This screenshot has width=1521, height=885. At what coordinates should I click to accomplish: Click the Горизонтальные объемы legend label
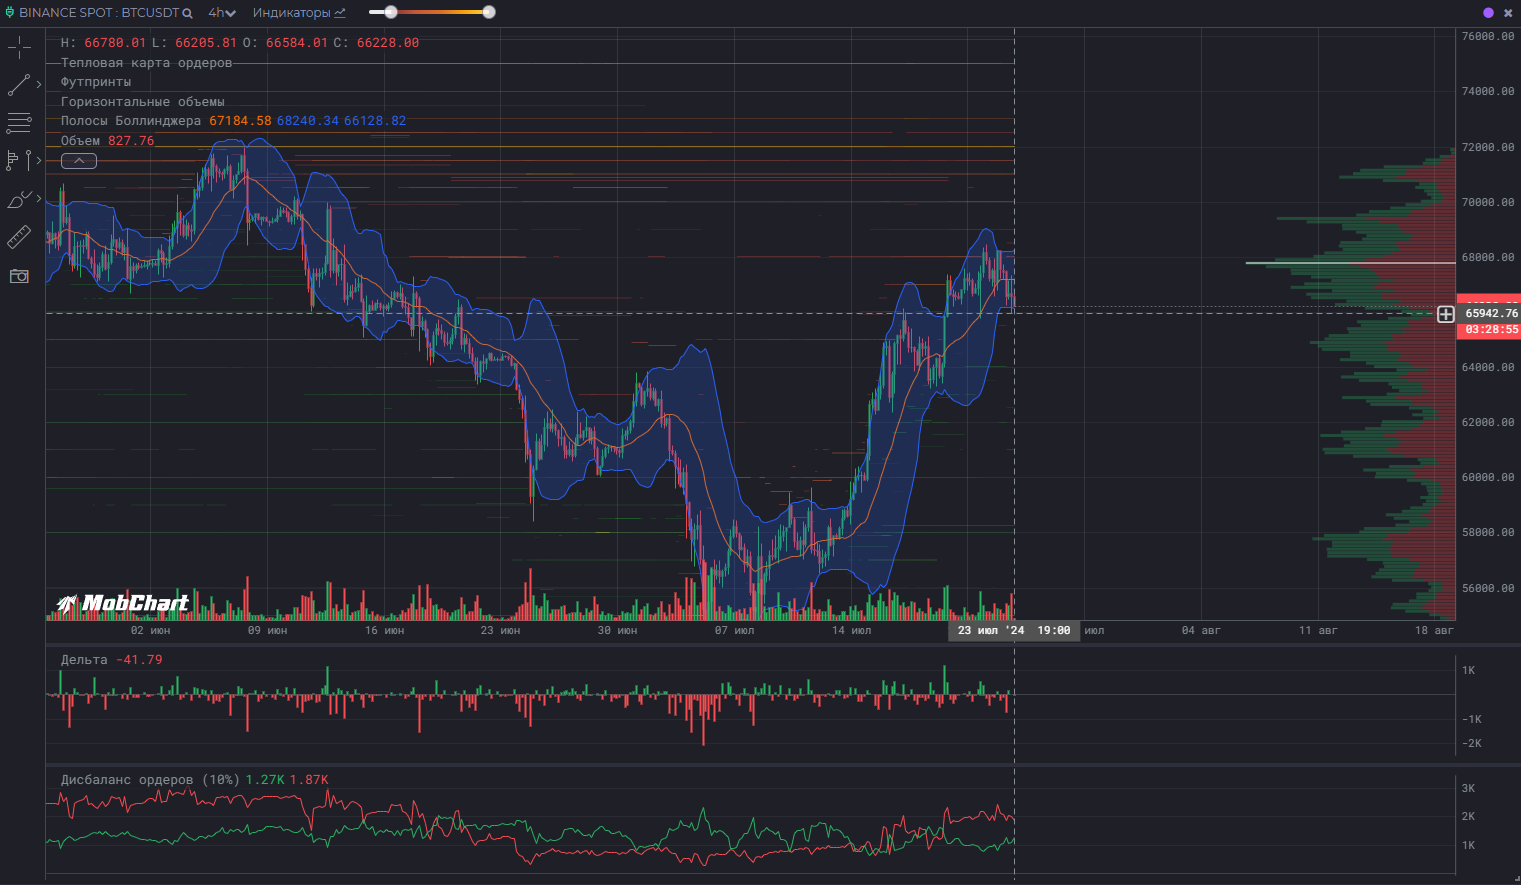142,101
